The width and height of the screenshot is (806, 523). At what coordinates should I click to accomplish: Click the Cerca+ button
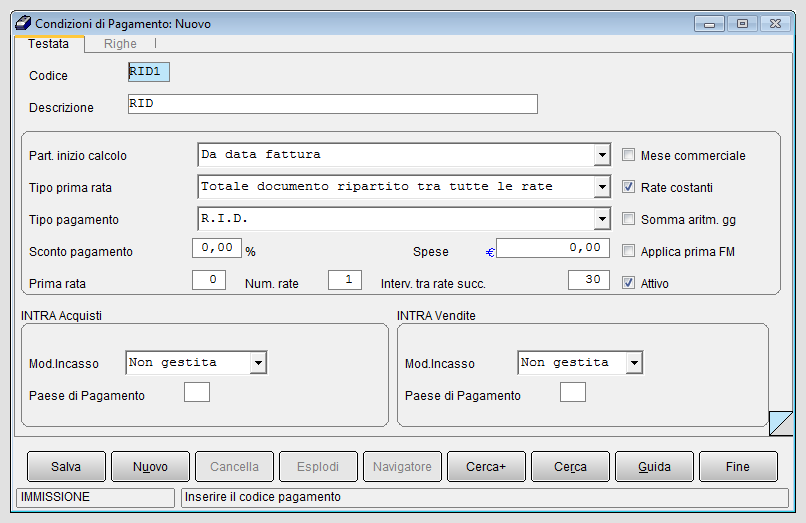coord(486,466)
